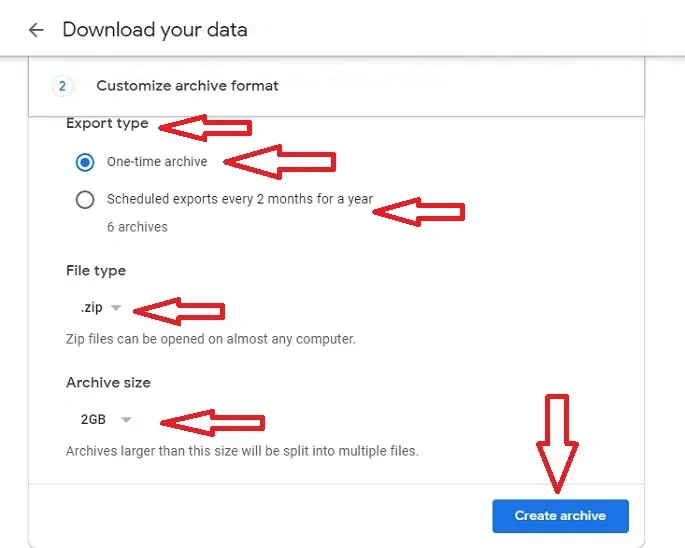Click the red arrow beside Export type
The width and height of the screenshot is (685, 548).
click(206, 127)
